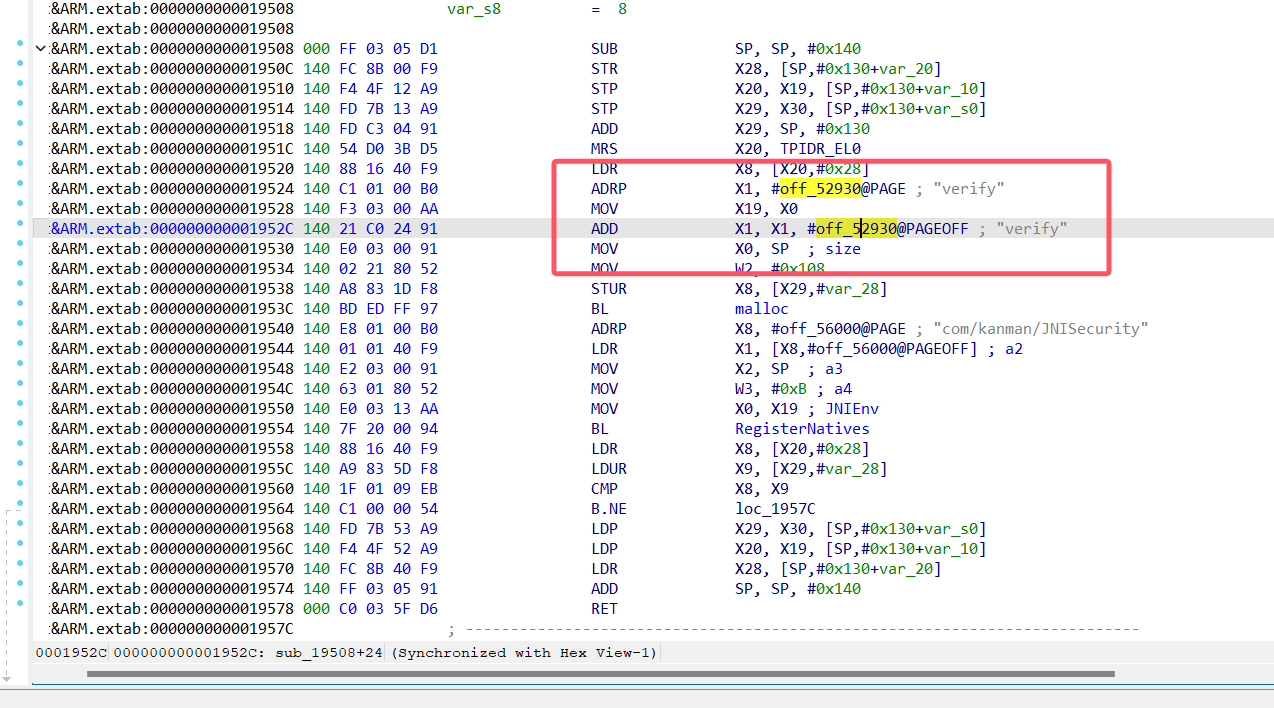Toggle breakpoint dot on the CMP X8, X9 line
The height and width of the screenshot is (708, 1274).
[20, 483]
